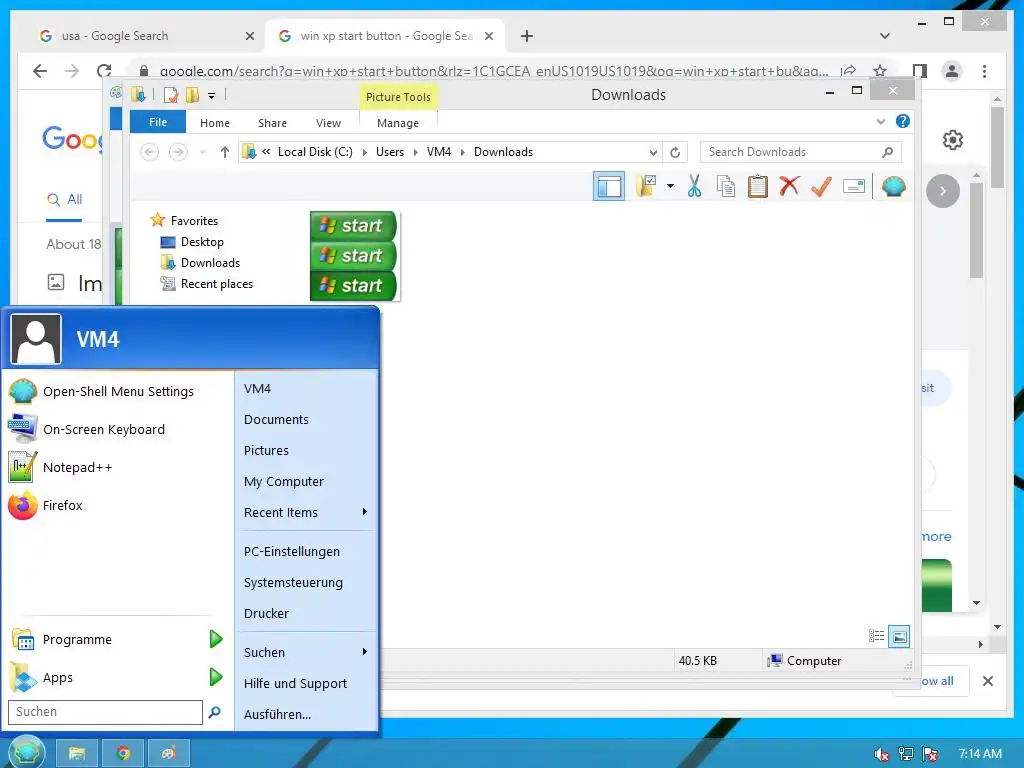Open the View ribbon tab
Viewport: 1024px width, 768px height.
point(328,123)
